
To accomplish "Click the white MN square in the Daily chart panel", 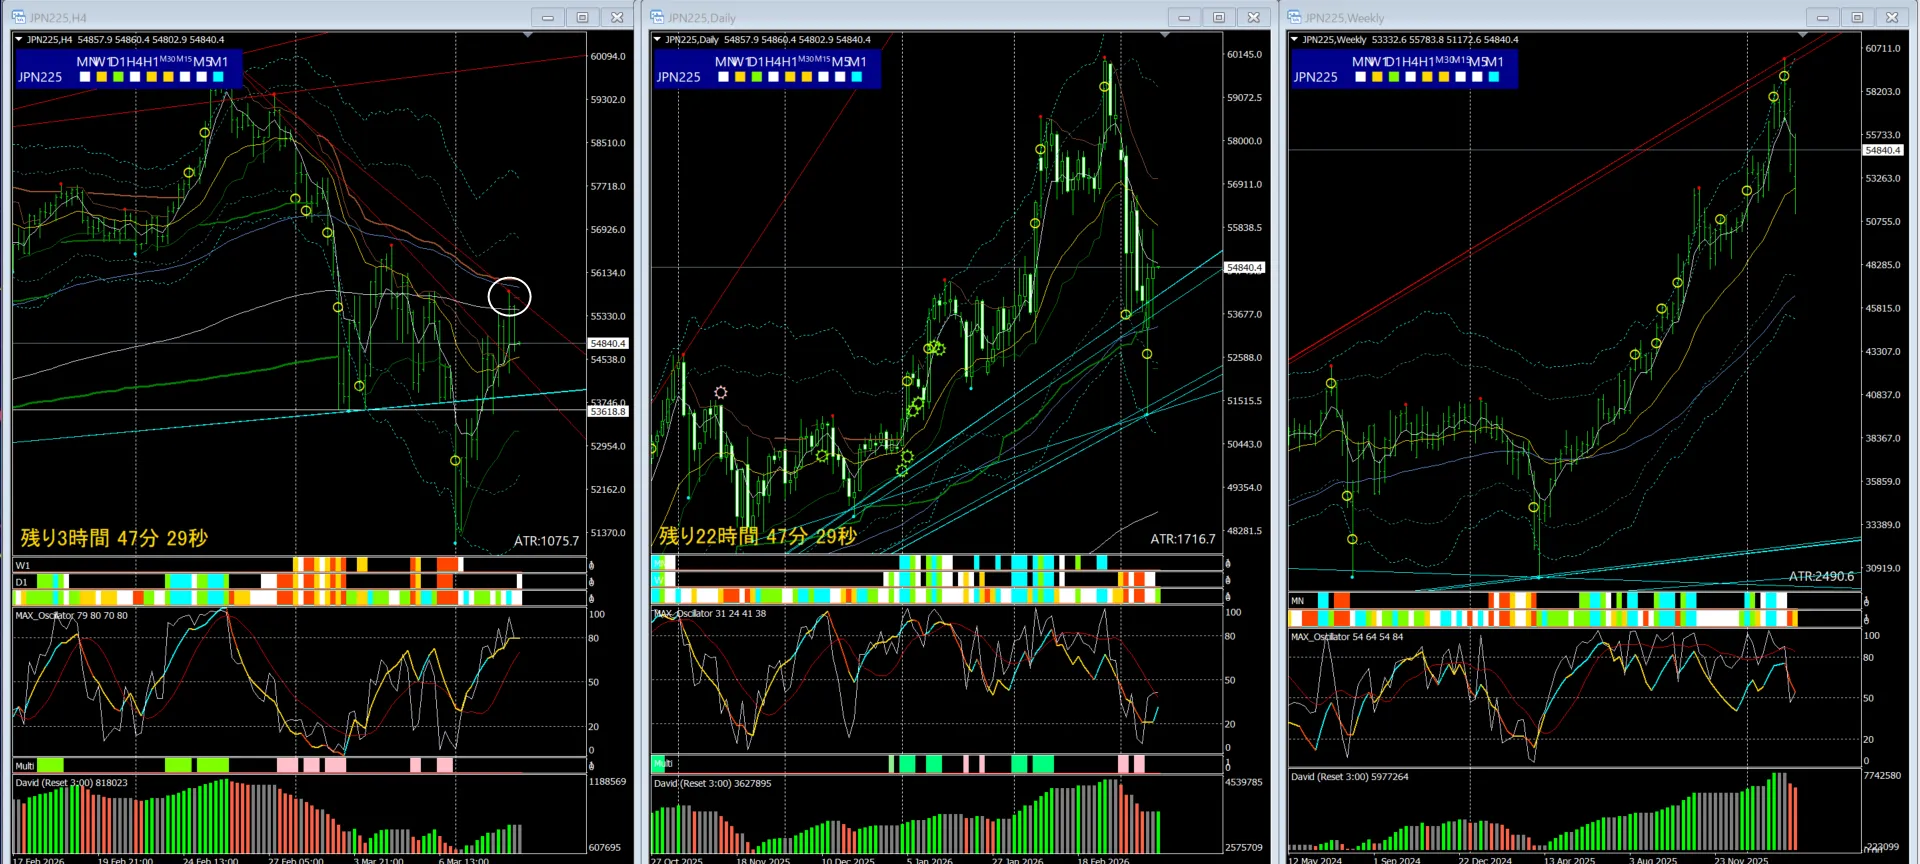I will click(x=723, y=77).
